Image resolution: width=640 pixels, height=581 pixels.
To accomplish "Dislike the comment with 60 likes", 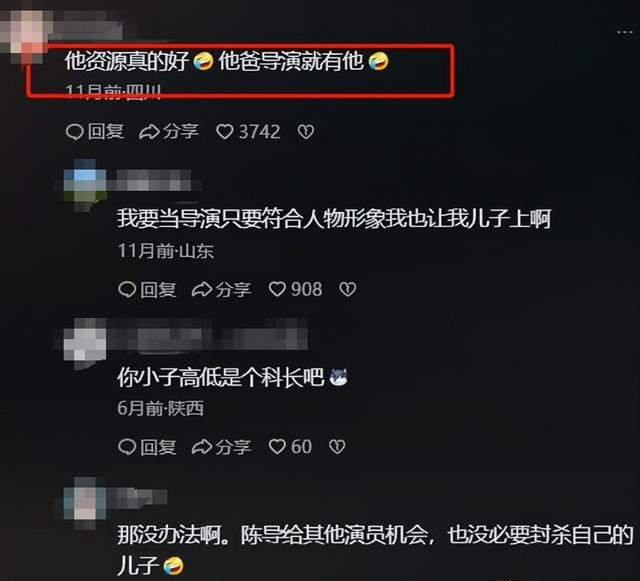I will [x=337, y=447].
